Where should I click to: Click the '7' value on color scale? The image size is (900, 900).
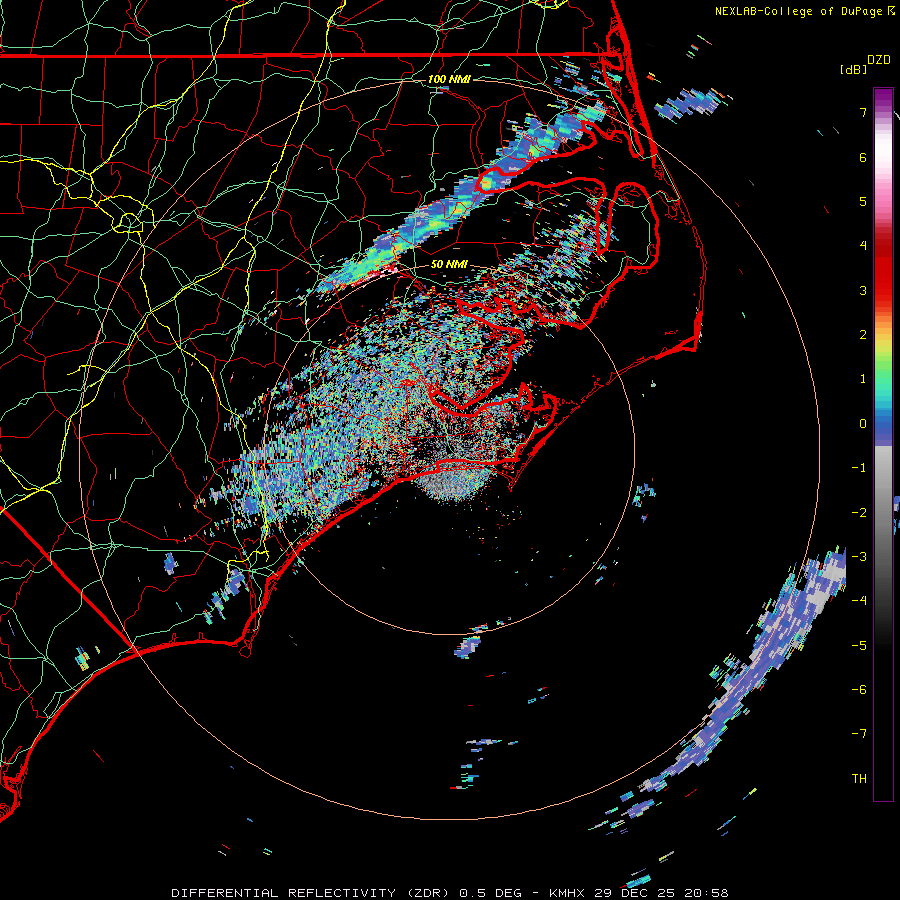[863, 112]
